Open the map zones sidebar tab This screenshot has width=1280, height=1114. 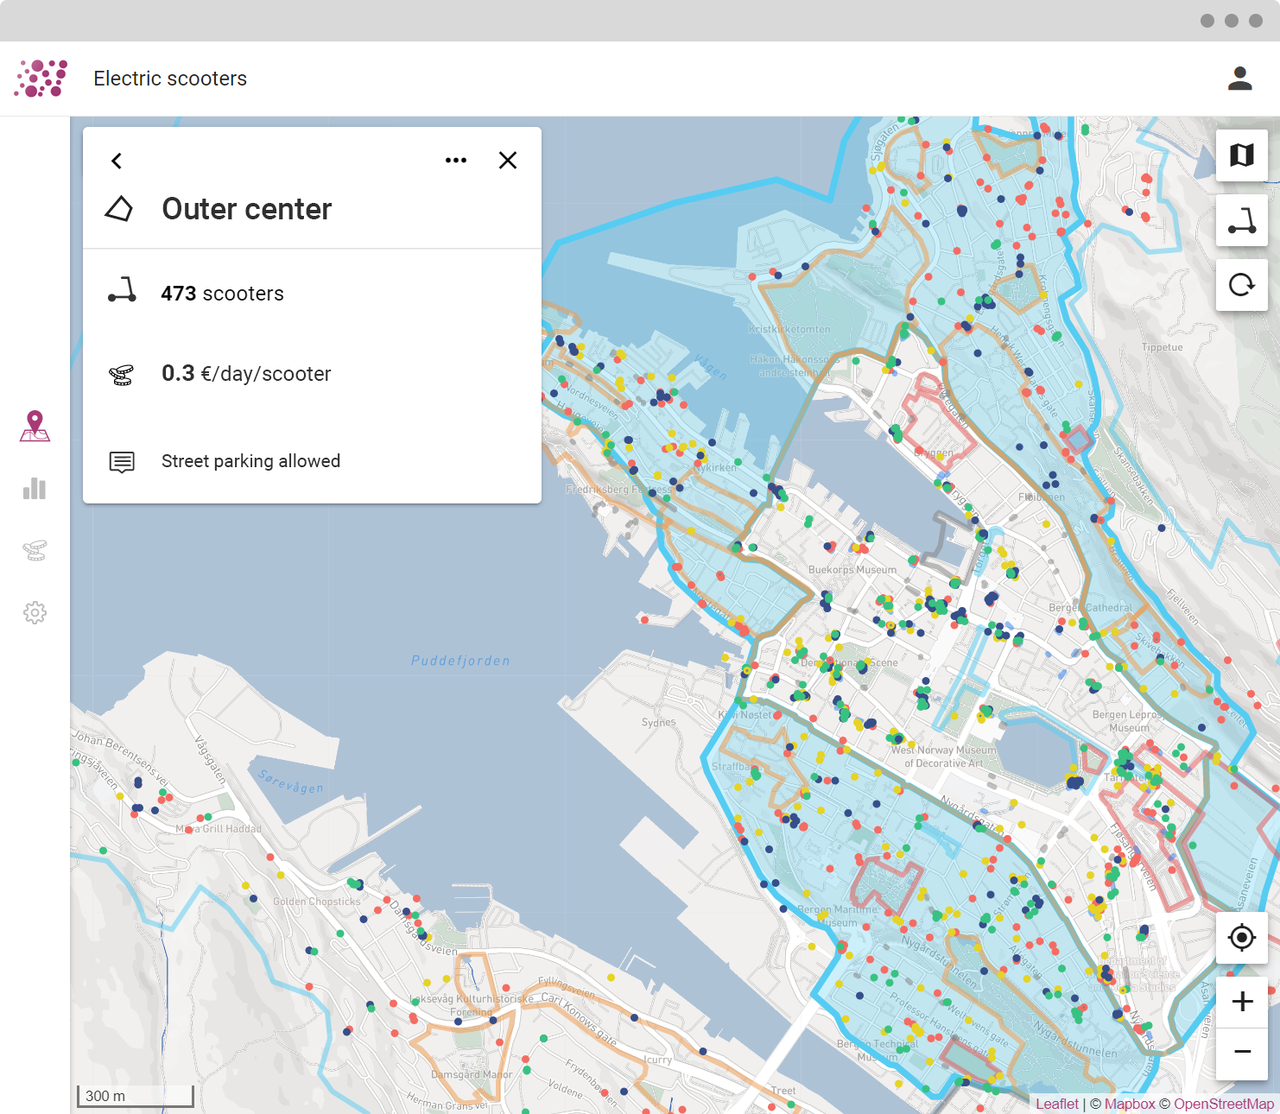tap(35, 426)
